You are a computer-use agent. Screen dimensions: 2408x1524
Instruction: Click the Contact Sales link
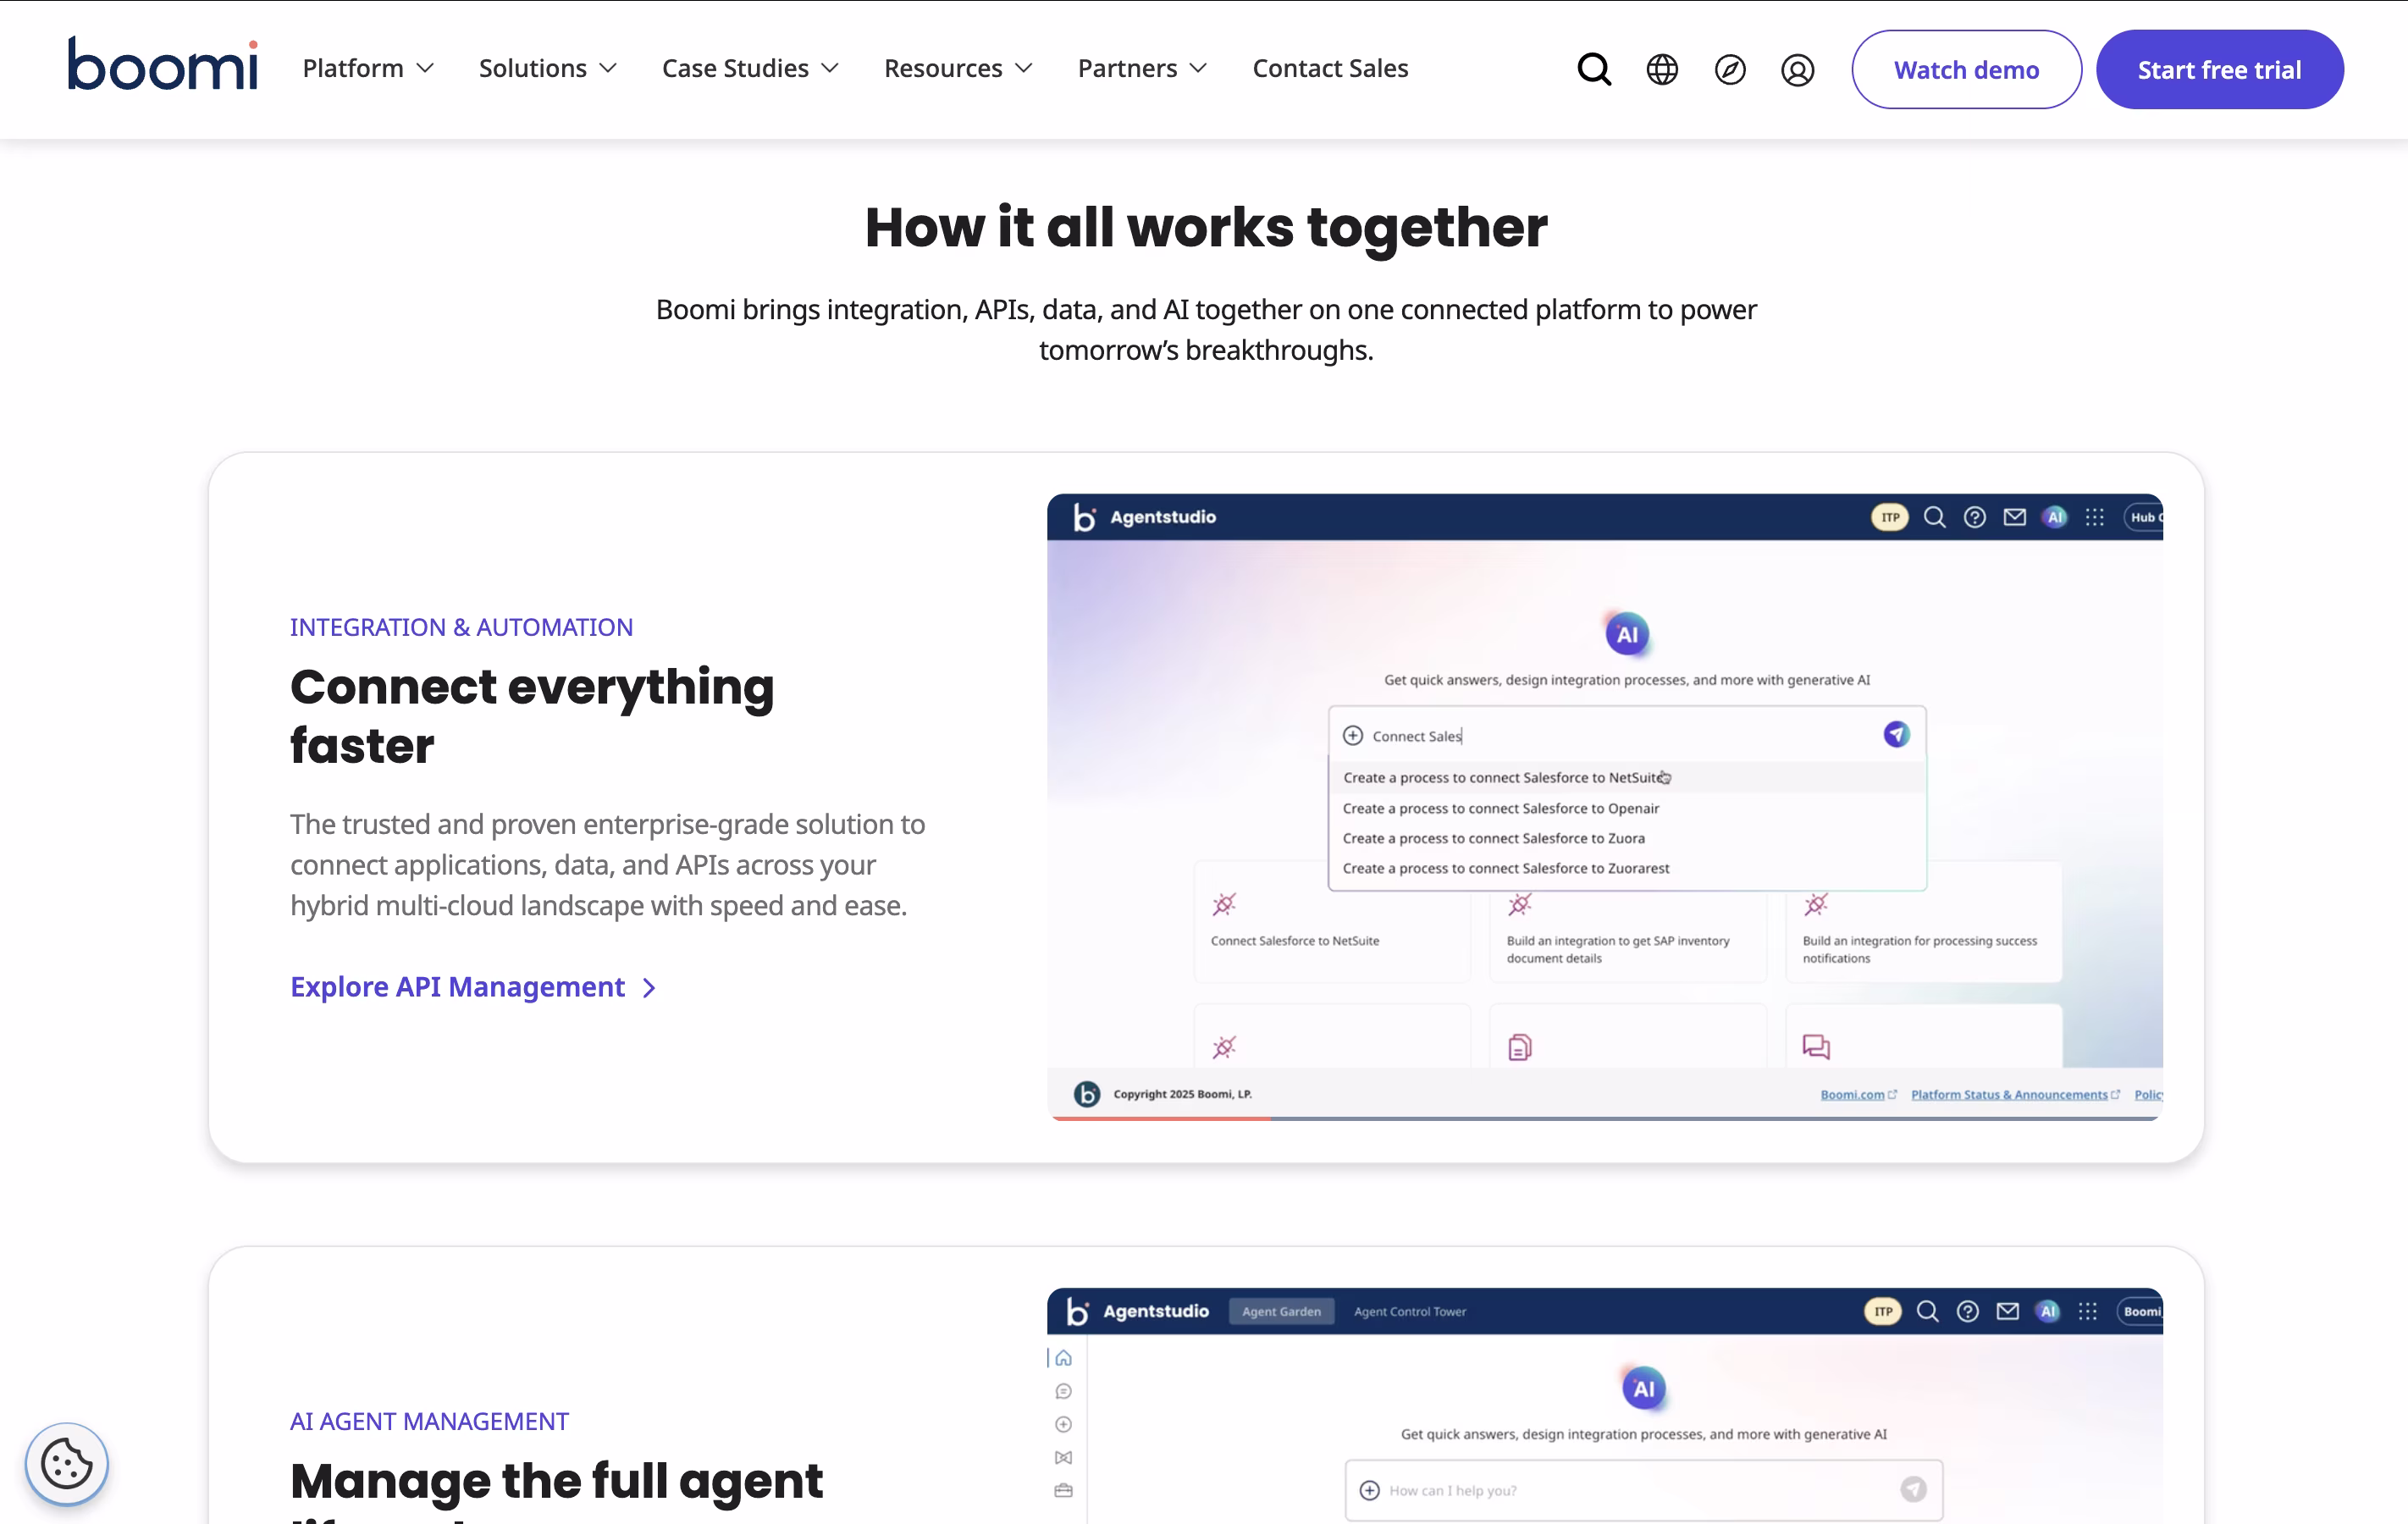point(1330,68)
